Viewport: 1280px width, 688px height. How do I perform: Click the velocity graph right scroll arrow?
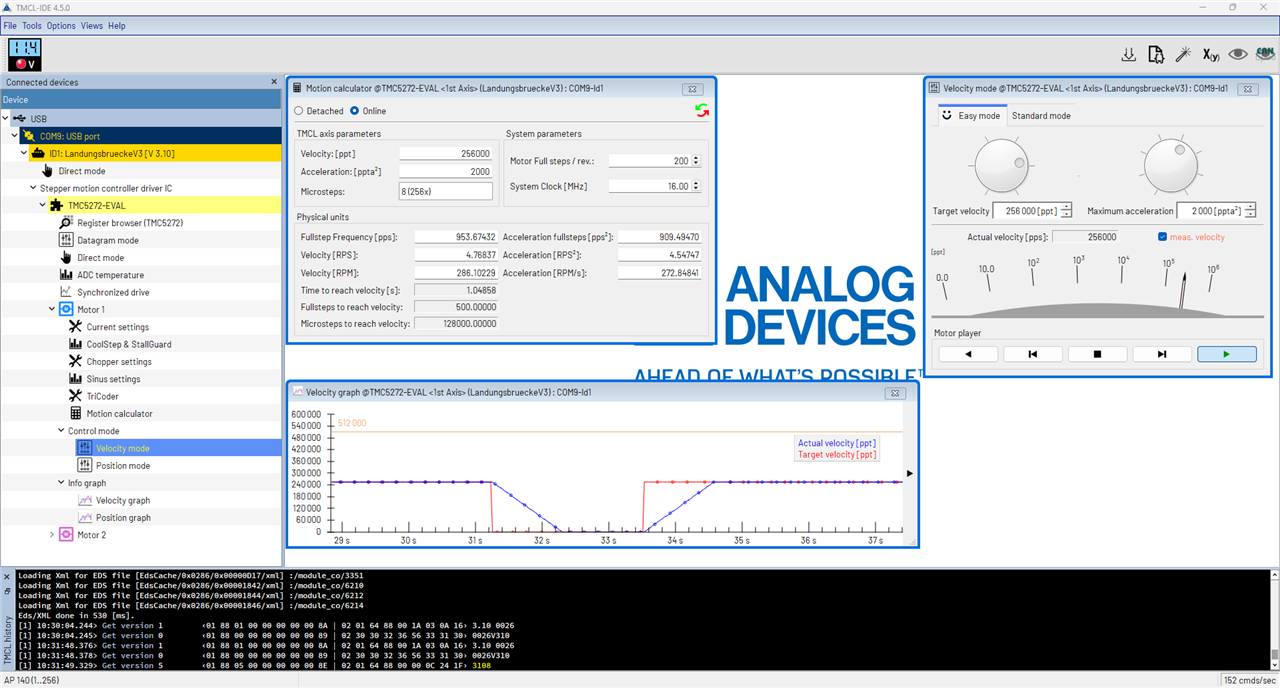(909, 473)
